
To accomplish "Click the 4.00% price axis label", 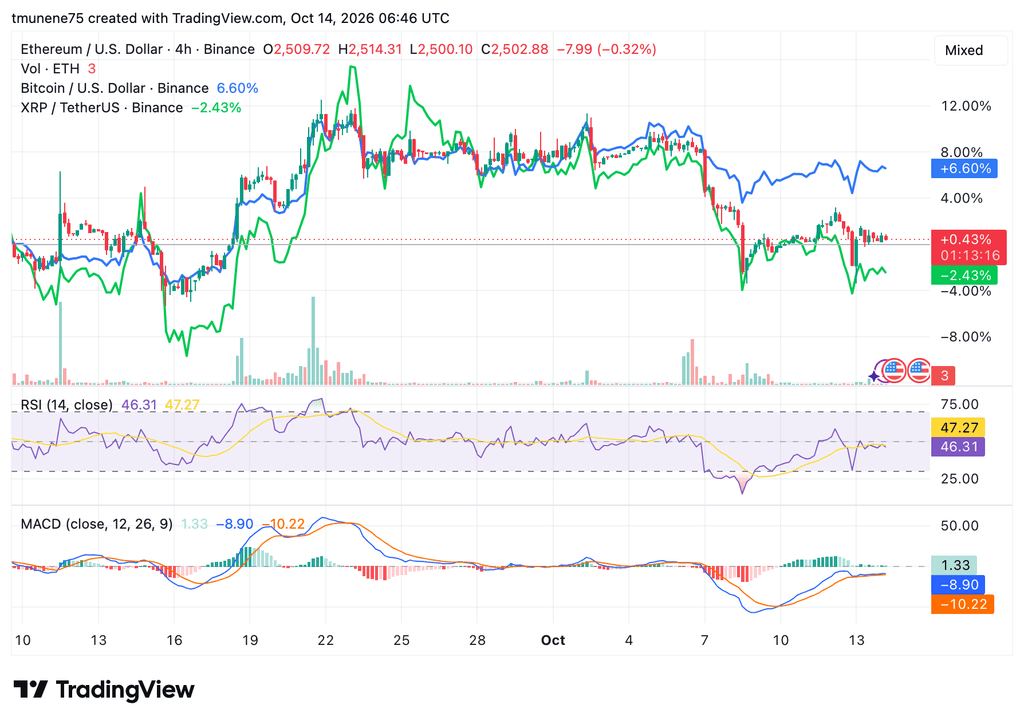I will coord(961,198).
